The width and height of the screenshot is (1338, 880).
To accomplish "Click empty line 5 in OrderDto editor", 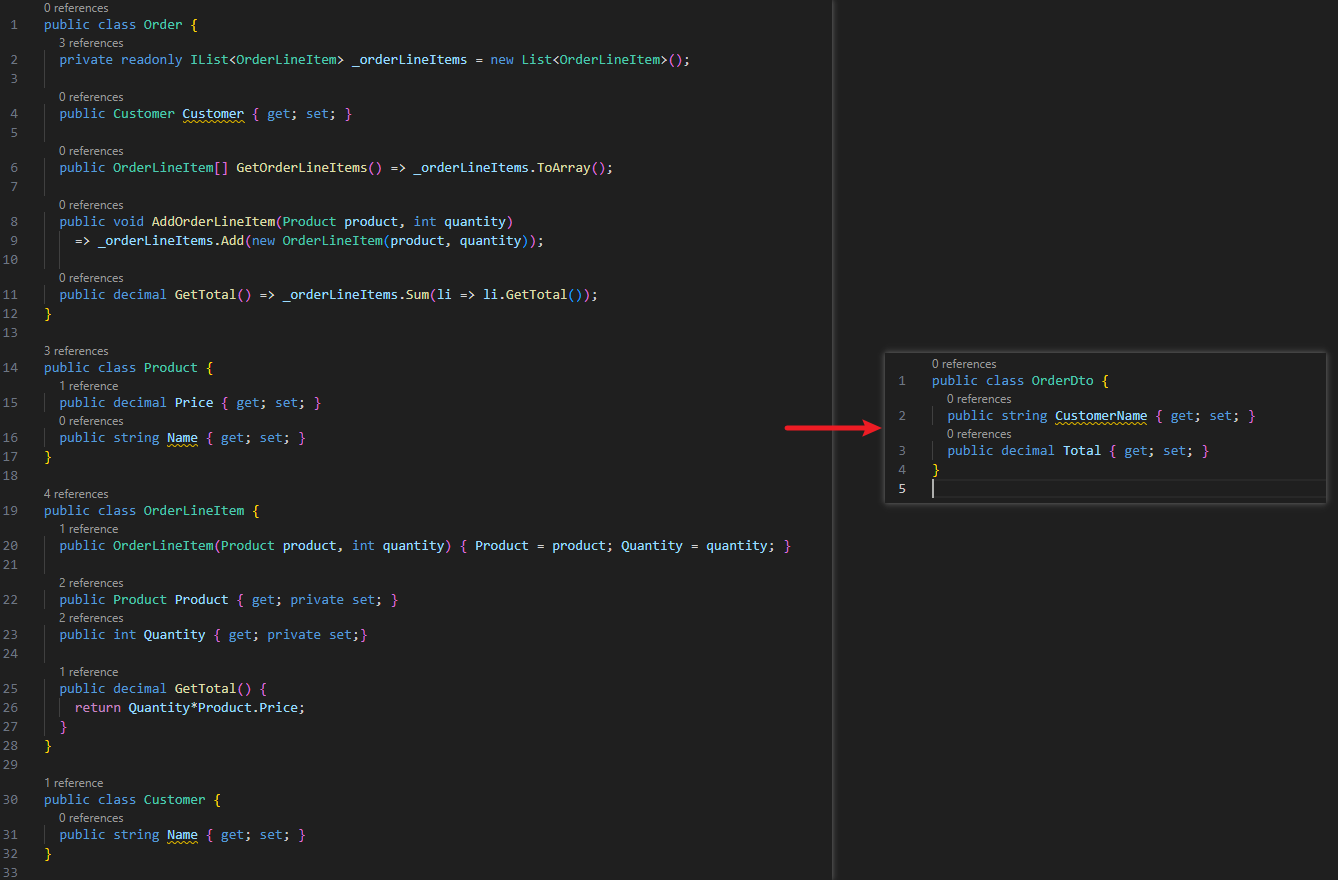I will (x=1128, y=489).
